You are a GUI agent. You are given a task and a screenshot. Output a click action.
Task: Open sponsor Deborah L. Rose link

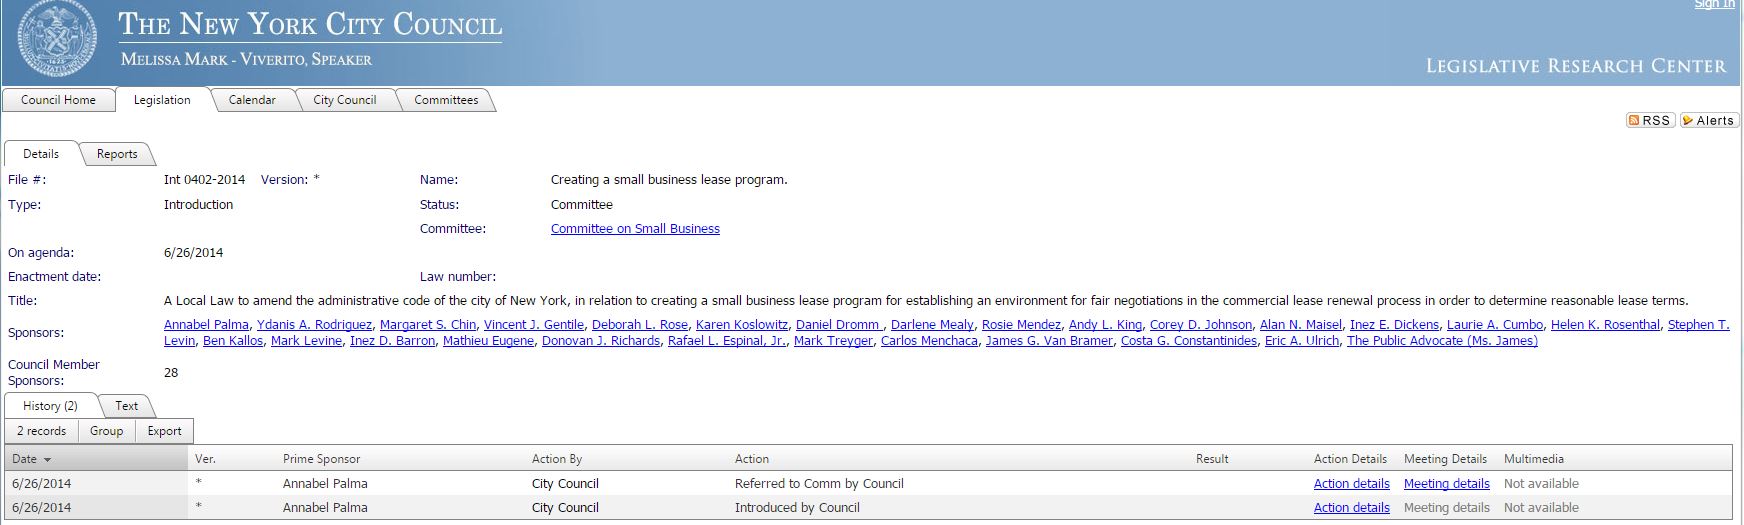tap(640, 325)
